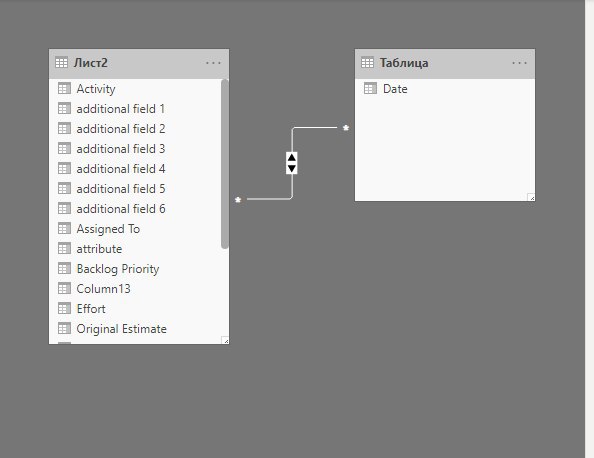Select the bidirectional cross-filter arrows on the relationship
594x458 pixels.
click(292, 163)
